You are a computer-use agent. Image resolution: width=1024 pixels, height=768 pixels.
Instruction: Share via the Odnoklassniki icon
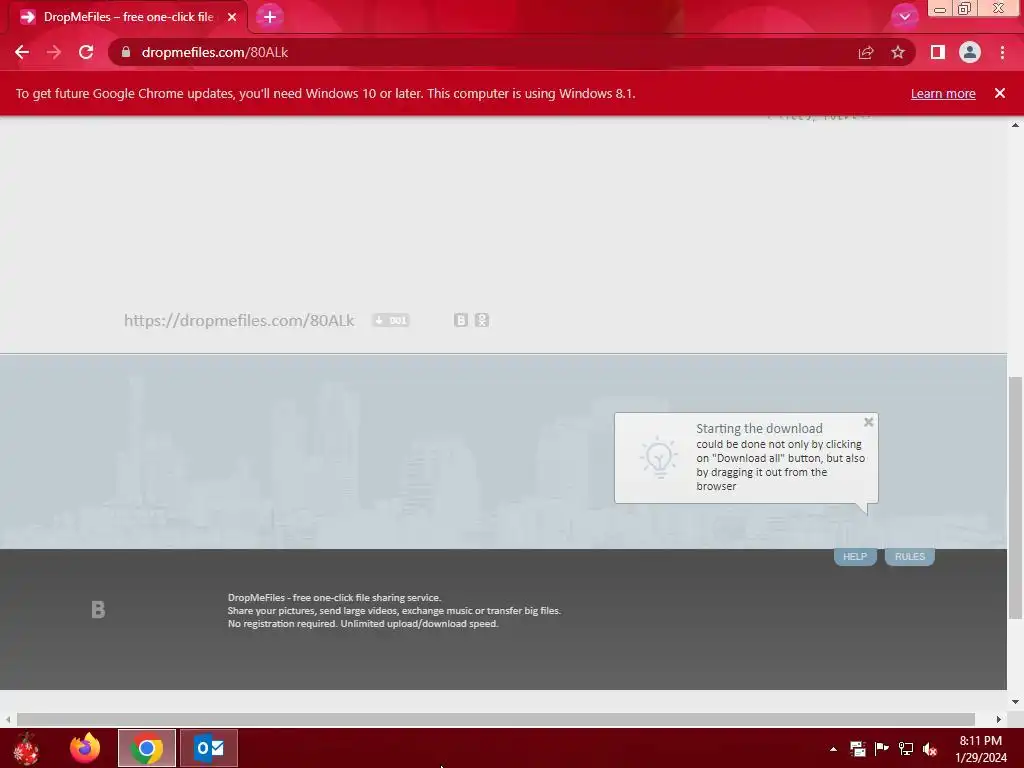tap(482, 320)
